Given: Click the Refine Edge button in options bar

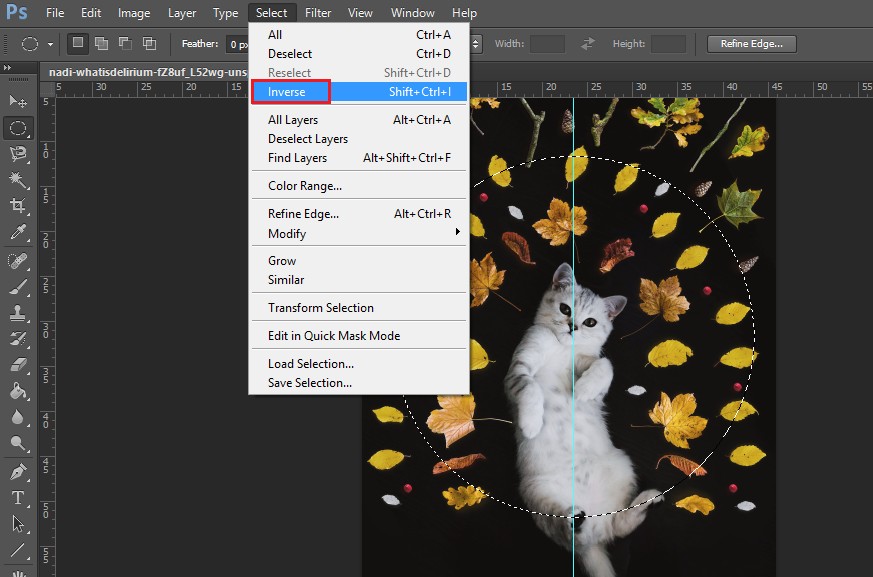Looking at the screenshot, I should (752, 43).
